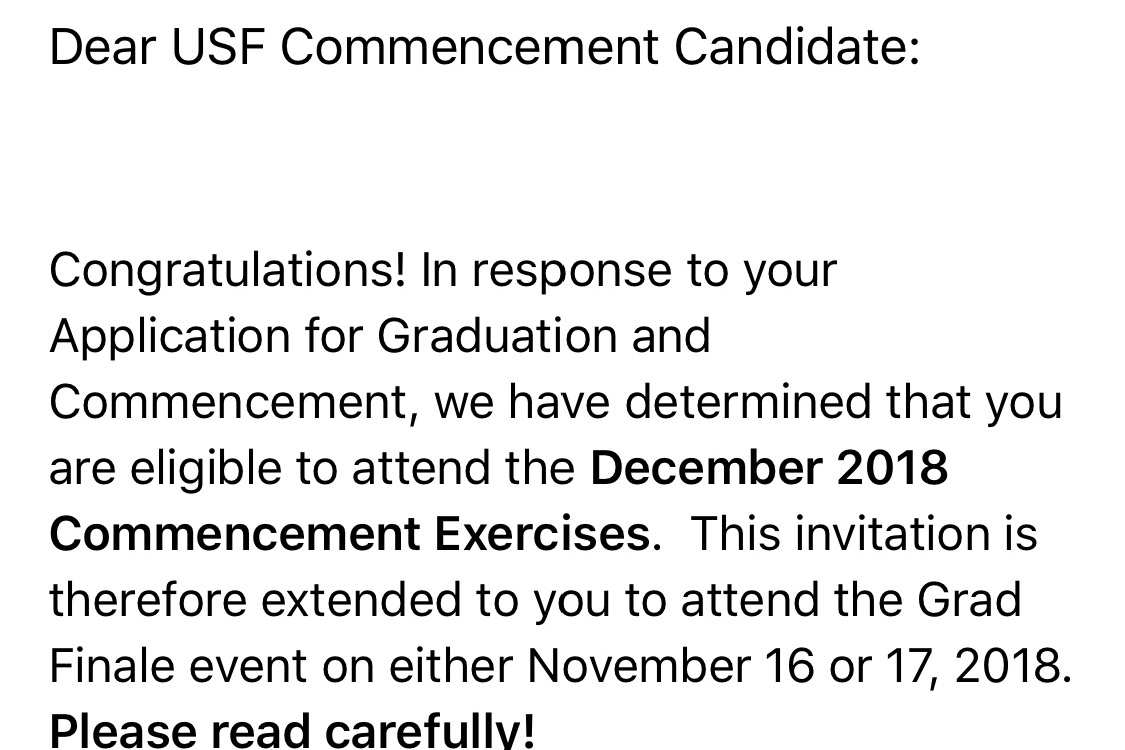Viewport: 1125px width, 750px height.
Task: Click the 'Application for Graduation' text
Action: pyautogui.click(x=334, y=337)
